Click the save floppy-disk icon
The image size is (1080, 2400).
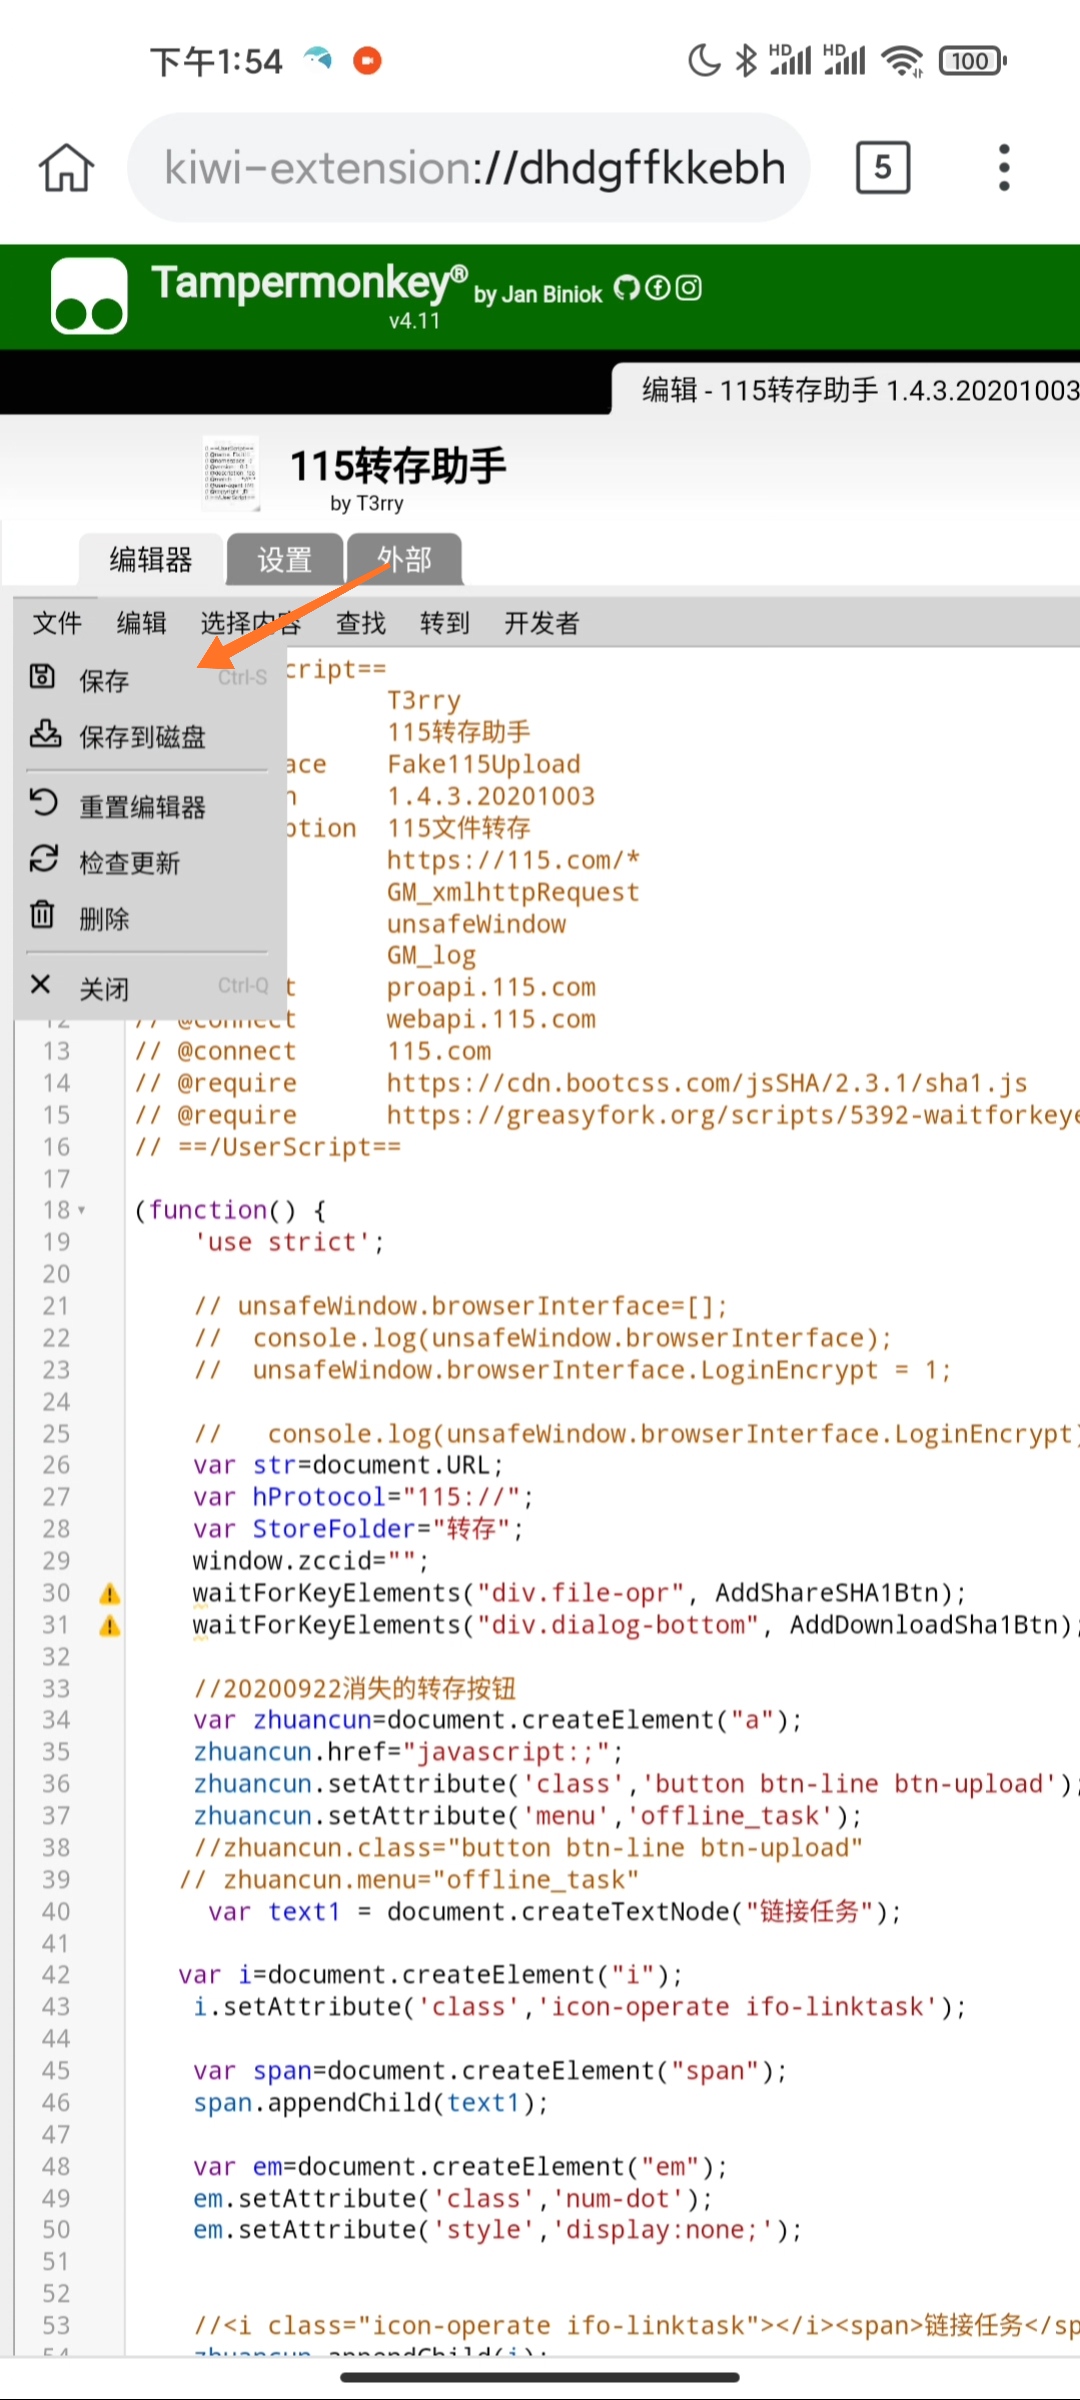point(42,676)
